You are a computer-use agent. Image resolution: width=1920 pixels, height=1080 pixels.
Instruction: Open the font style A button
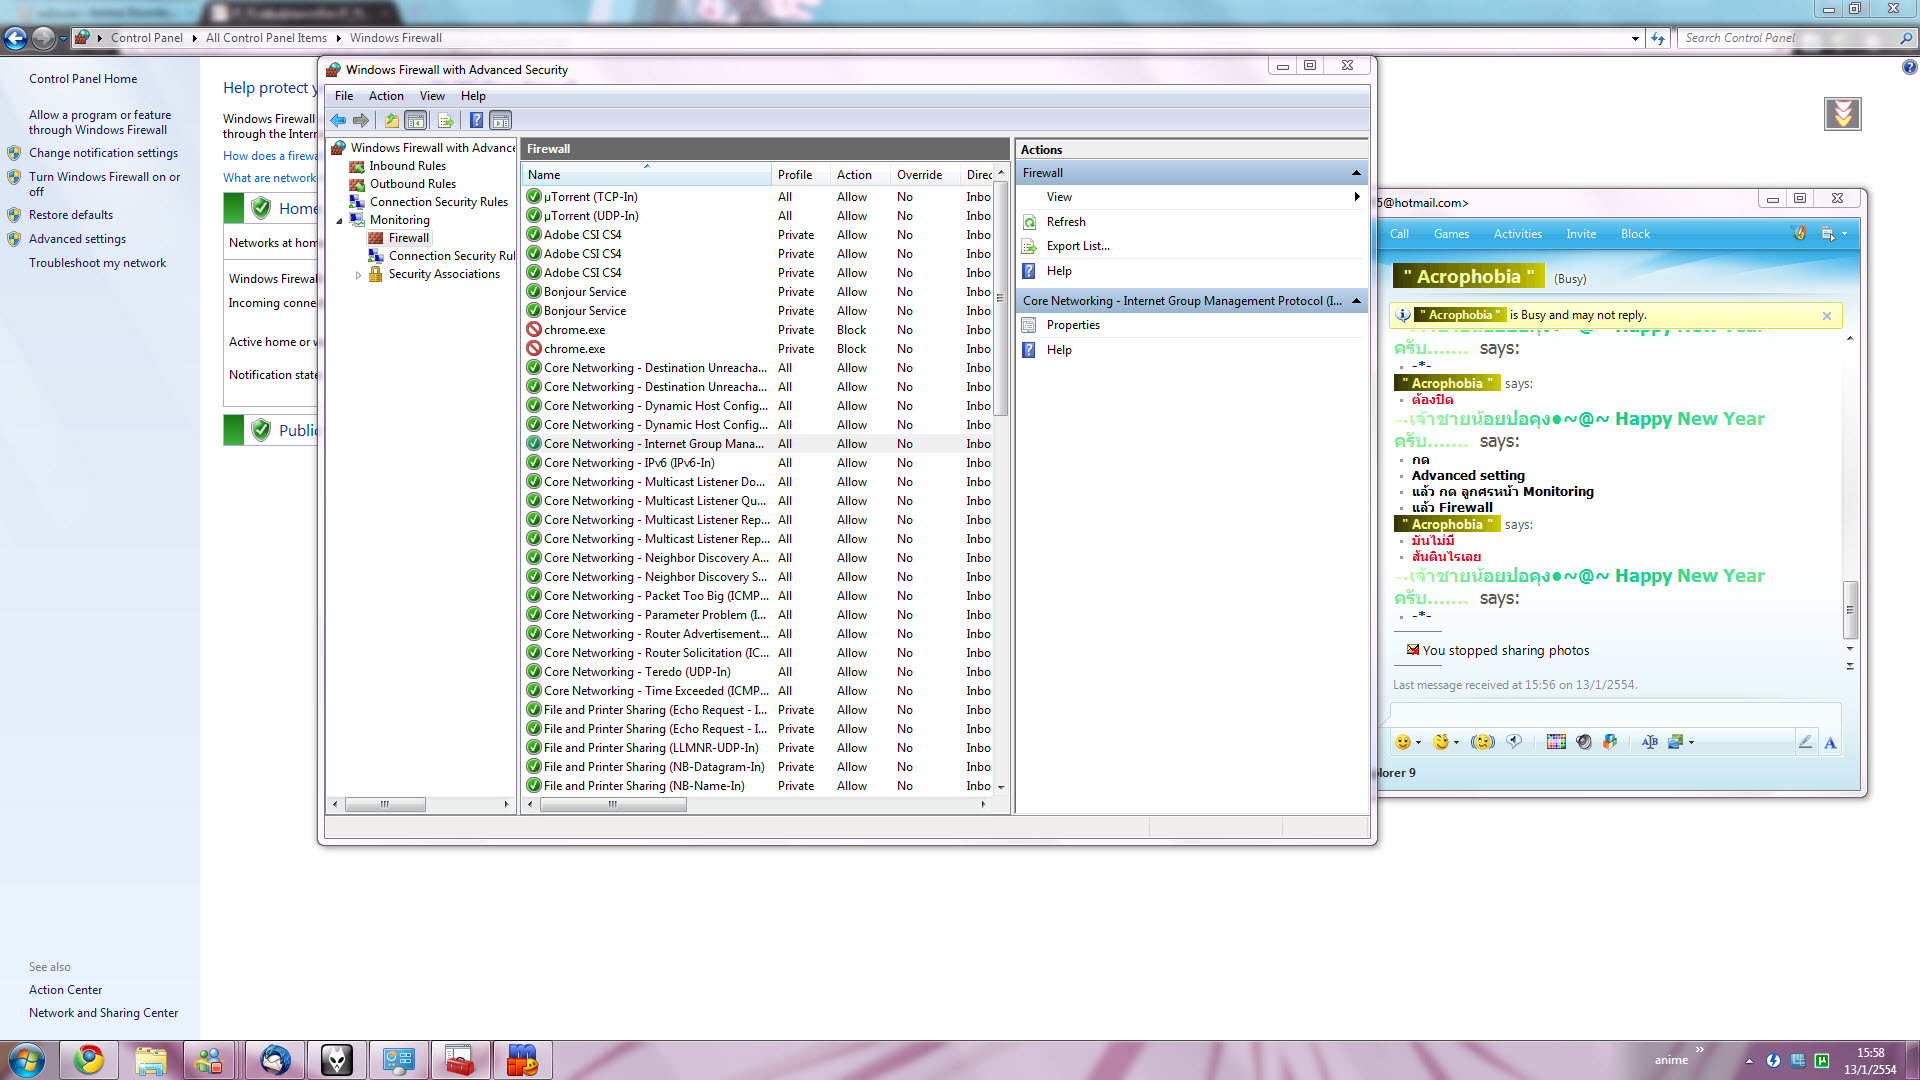tap(1830, 742)
